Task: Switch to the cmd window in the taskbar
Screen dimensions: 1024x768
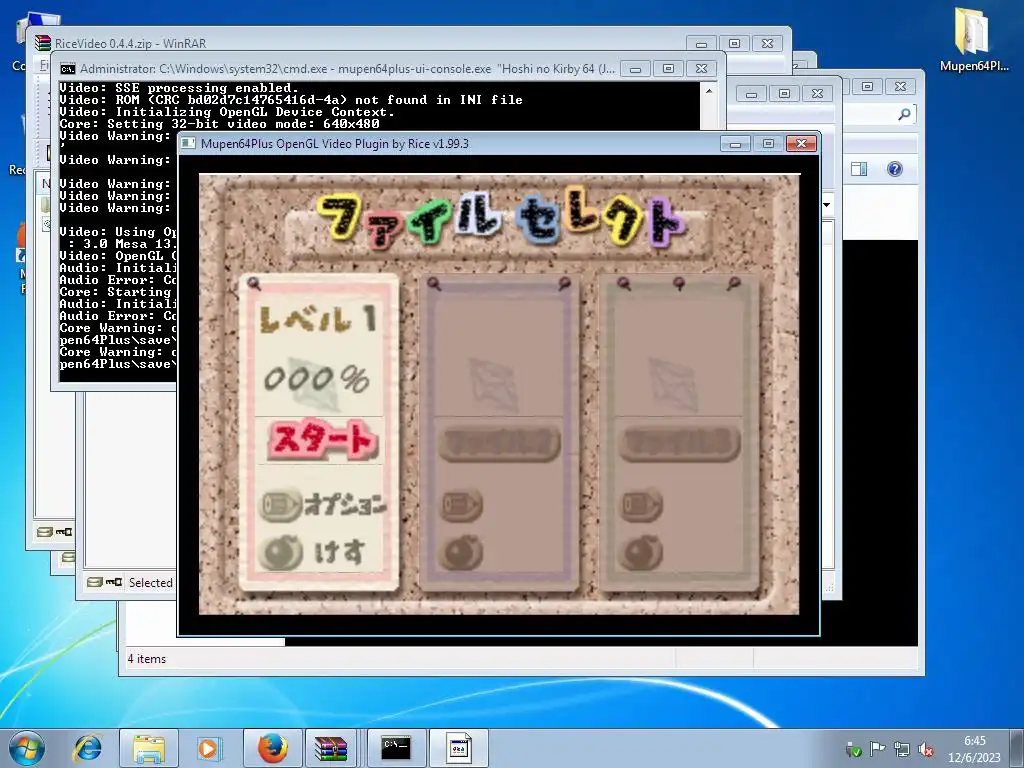Action: click(x=396, y=748)
